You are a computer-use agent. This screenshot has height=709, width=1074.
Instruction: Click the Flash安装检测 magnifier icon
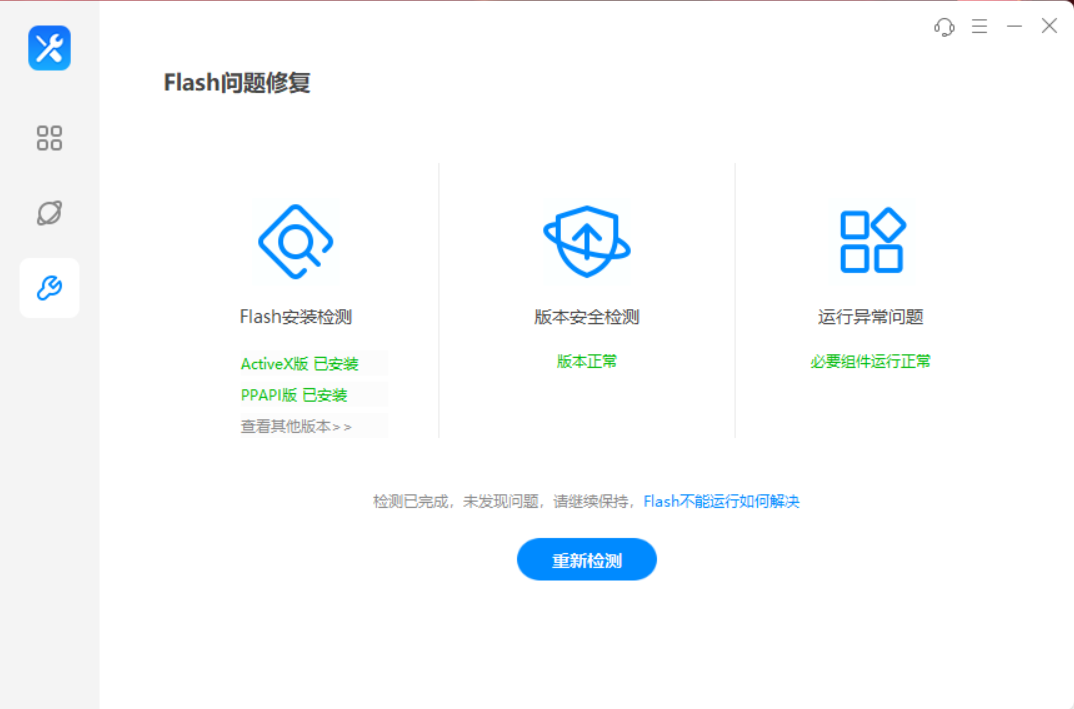coord(295,240)
